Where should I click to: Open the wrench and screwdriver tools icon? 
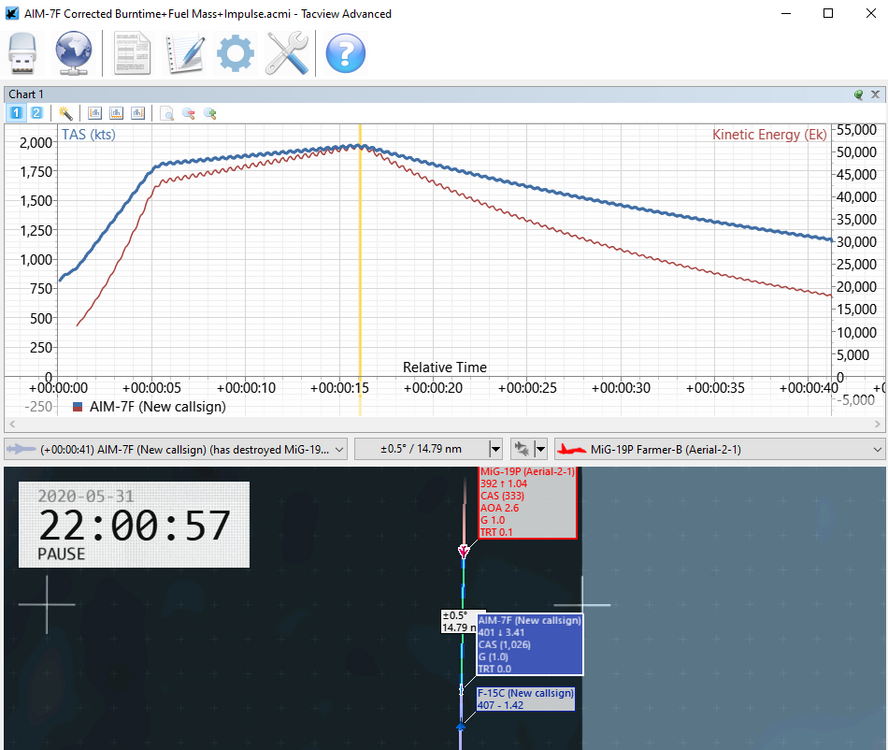pos(287,53)
